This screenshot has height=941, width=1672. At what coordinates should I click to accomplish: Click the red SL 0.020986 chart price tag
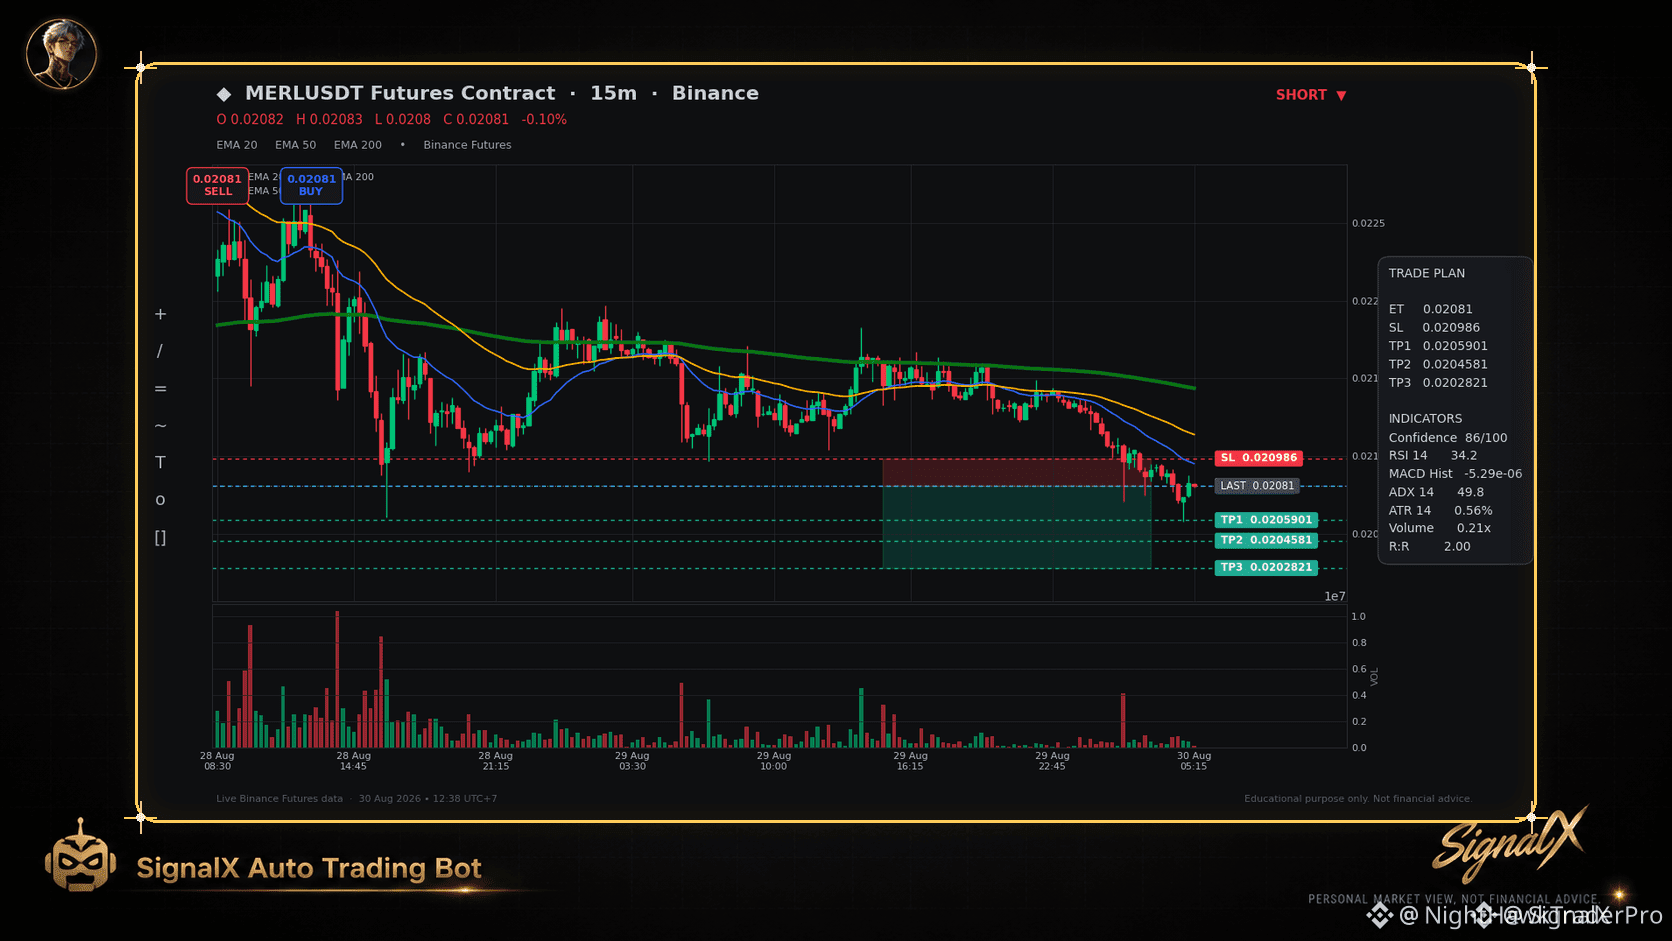[1259, 458]
